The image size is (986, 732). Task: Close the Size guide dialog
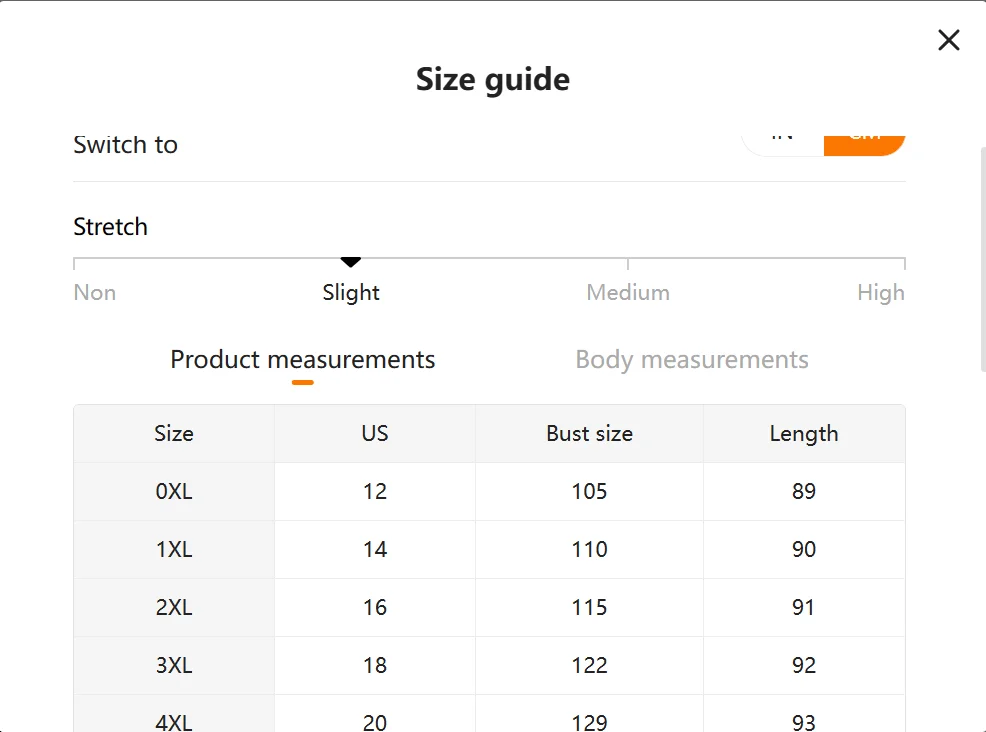948,40
